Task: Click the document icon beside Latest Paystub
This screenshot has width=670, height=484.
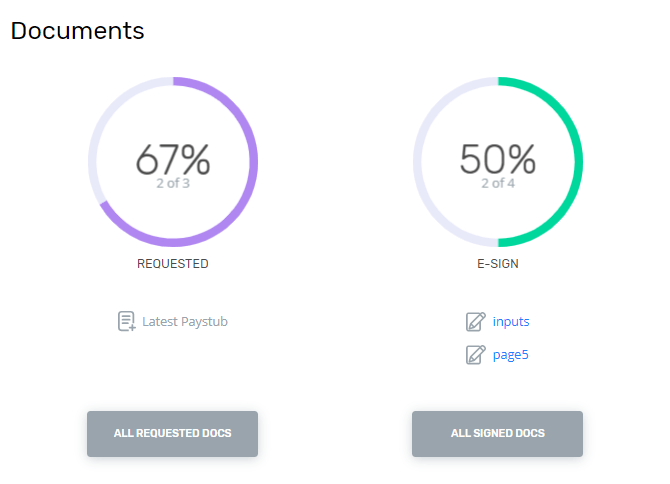Action: pos(126,321)
